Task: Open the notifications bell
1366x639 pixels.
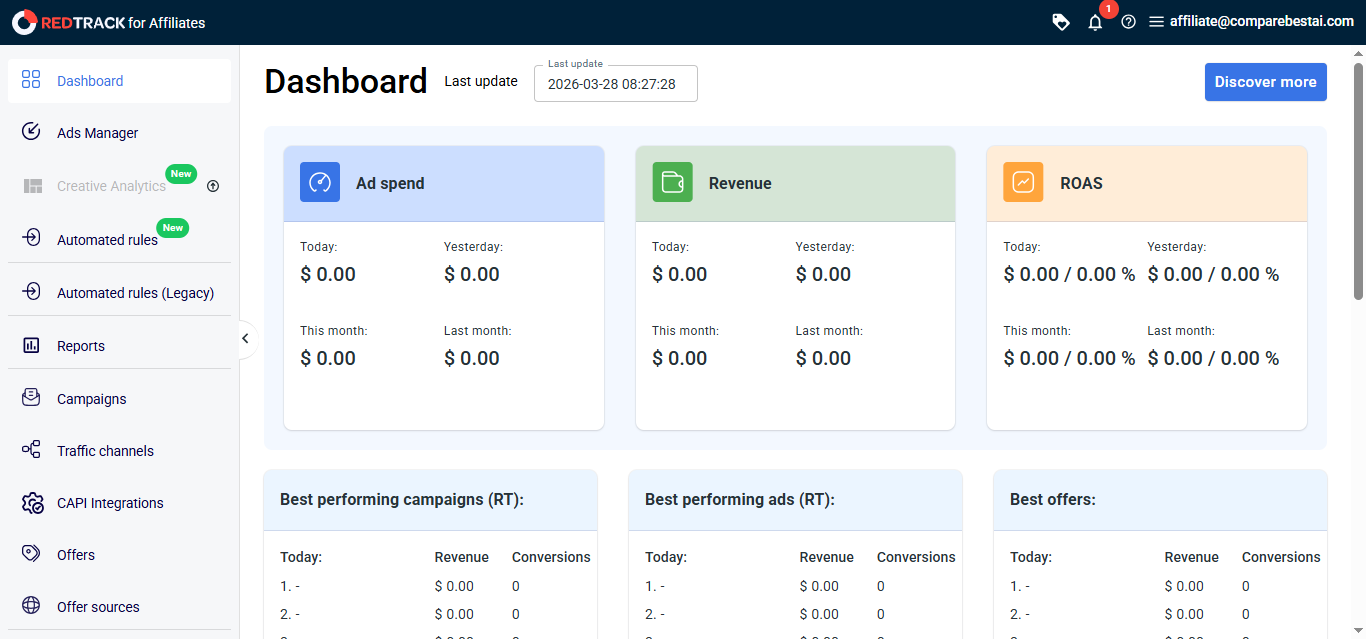Action: click(1095, 22)
